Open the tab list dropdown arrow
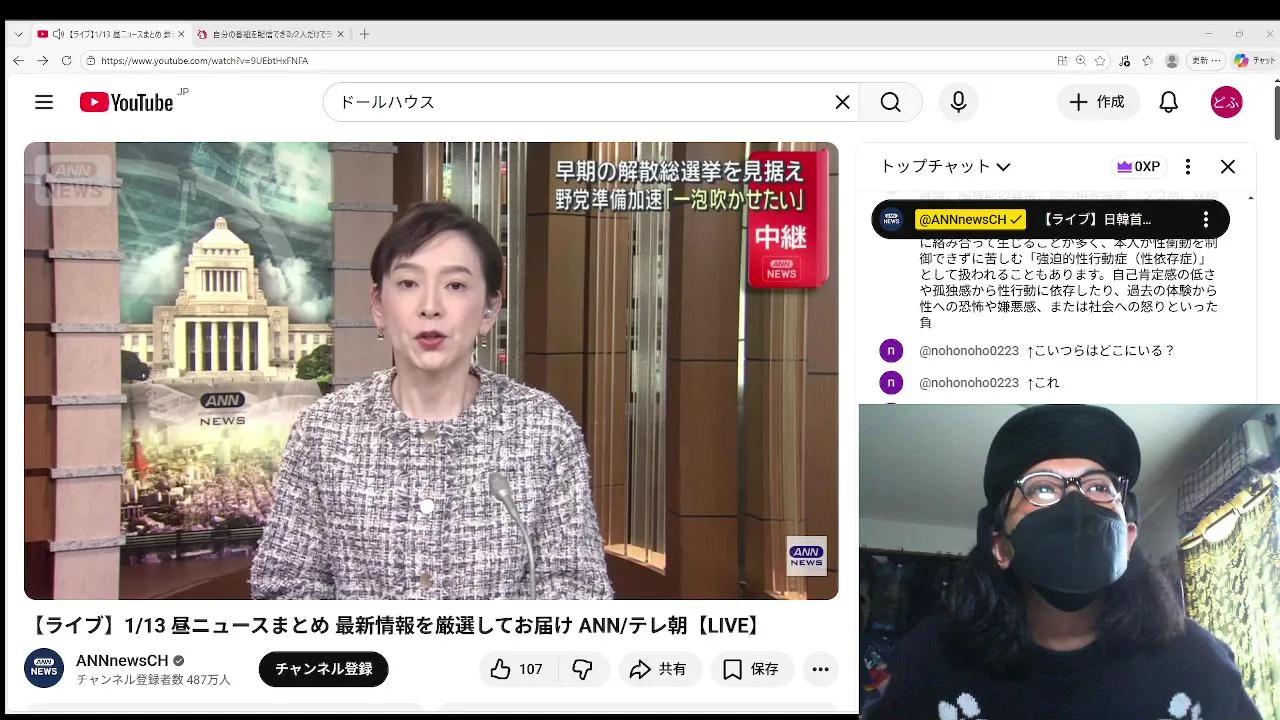 click(x=18, y=34)
